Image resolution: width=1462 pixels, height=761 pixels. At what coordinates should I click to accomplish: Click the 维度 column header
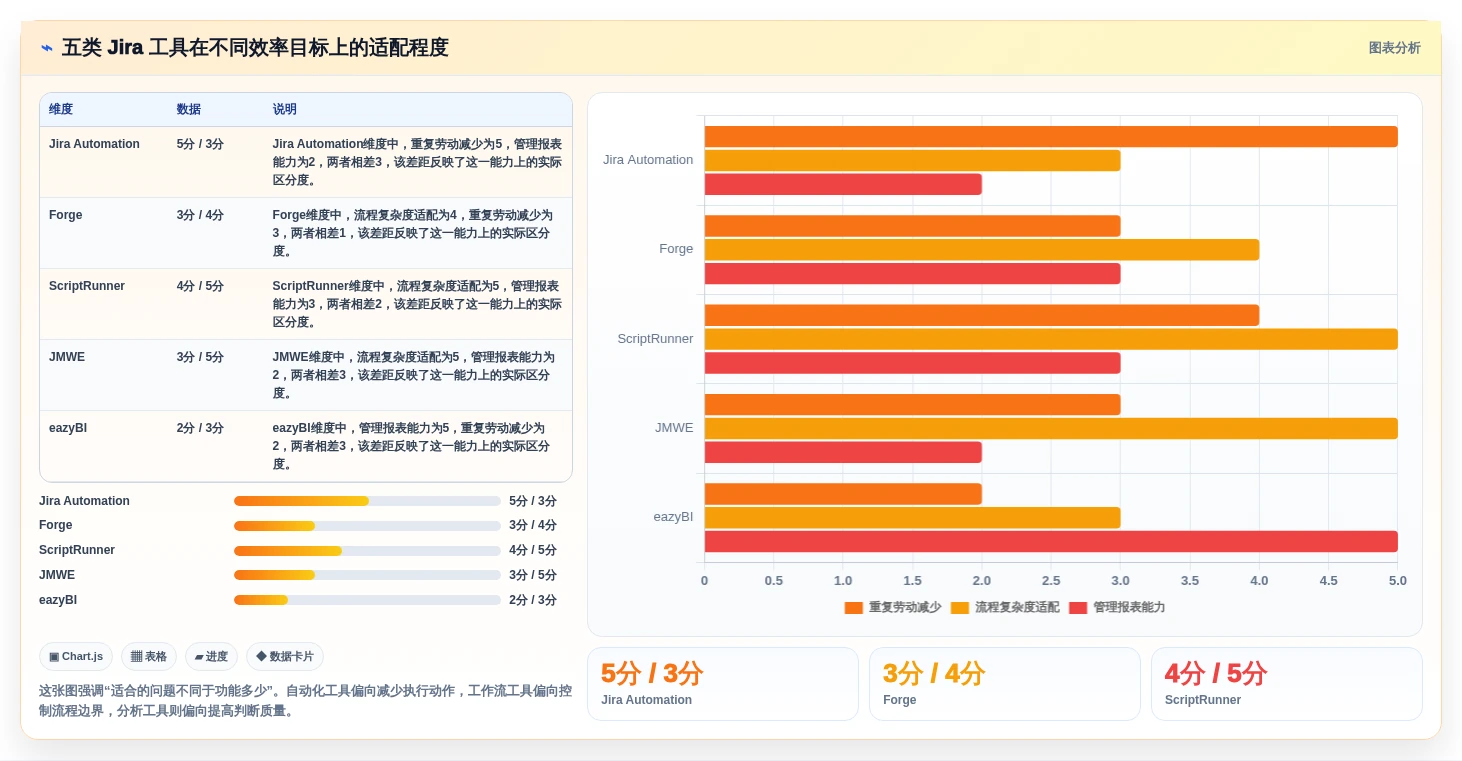(x=61, y=109)
